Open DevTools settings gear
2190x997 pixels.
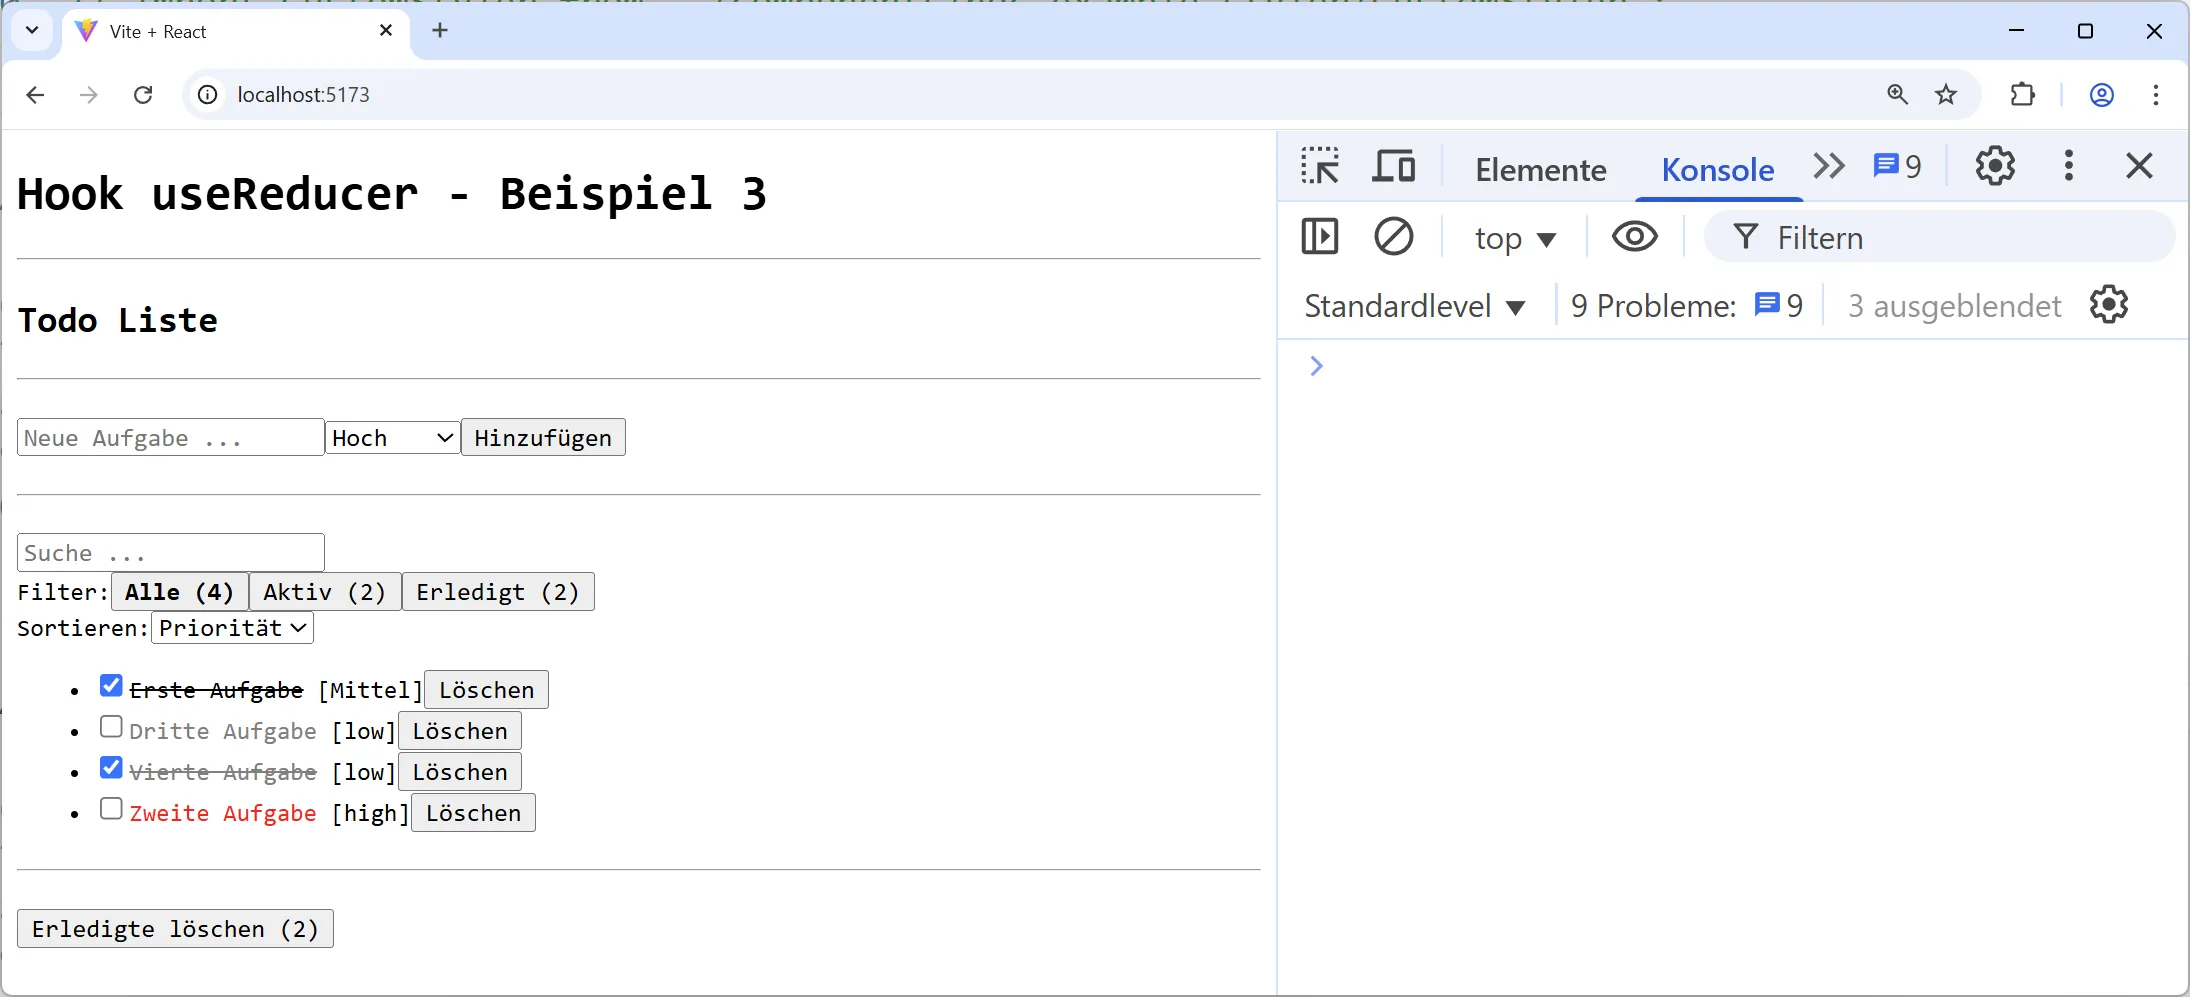pos(1995,166)
